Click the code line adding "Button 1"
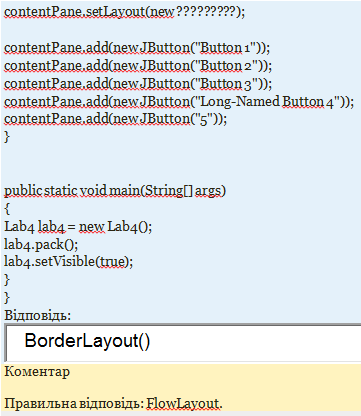 click(137, 48)
